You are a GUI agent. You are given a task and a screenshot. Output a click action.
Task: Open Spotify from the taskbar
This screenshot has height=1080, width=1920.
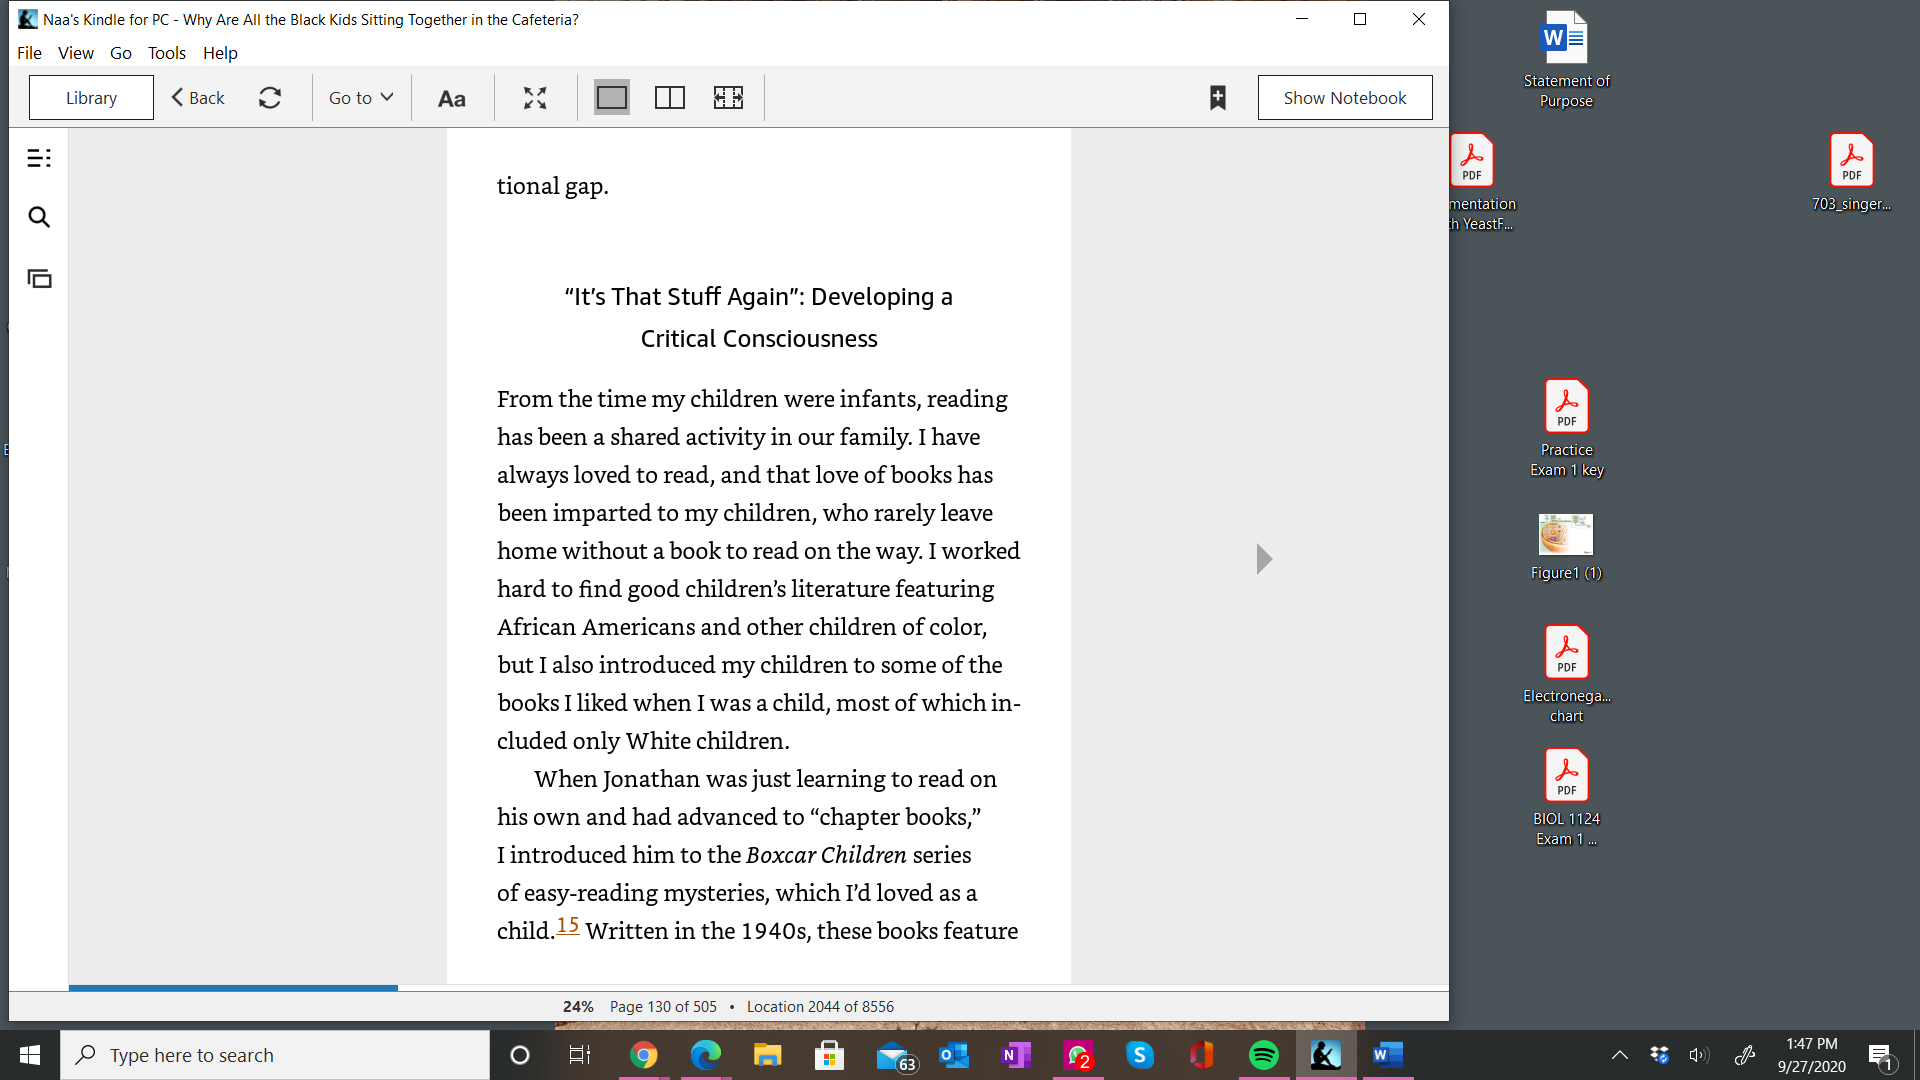pyautogui.click(x=1264, y=1055)
